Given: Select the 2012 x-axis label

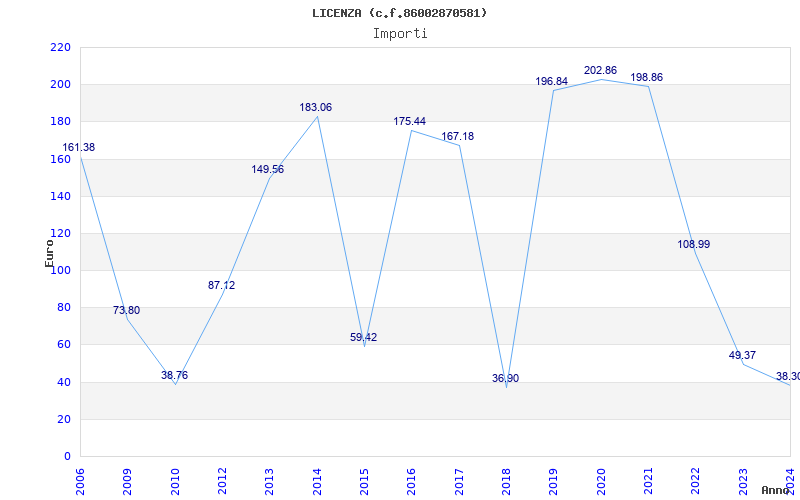Looking at the screenshot, I should coord(222,481).
